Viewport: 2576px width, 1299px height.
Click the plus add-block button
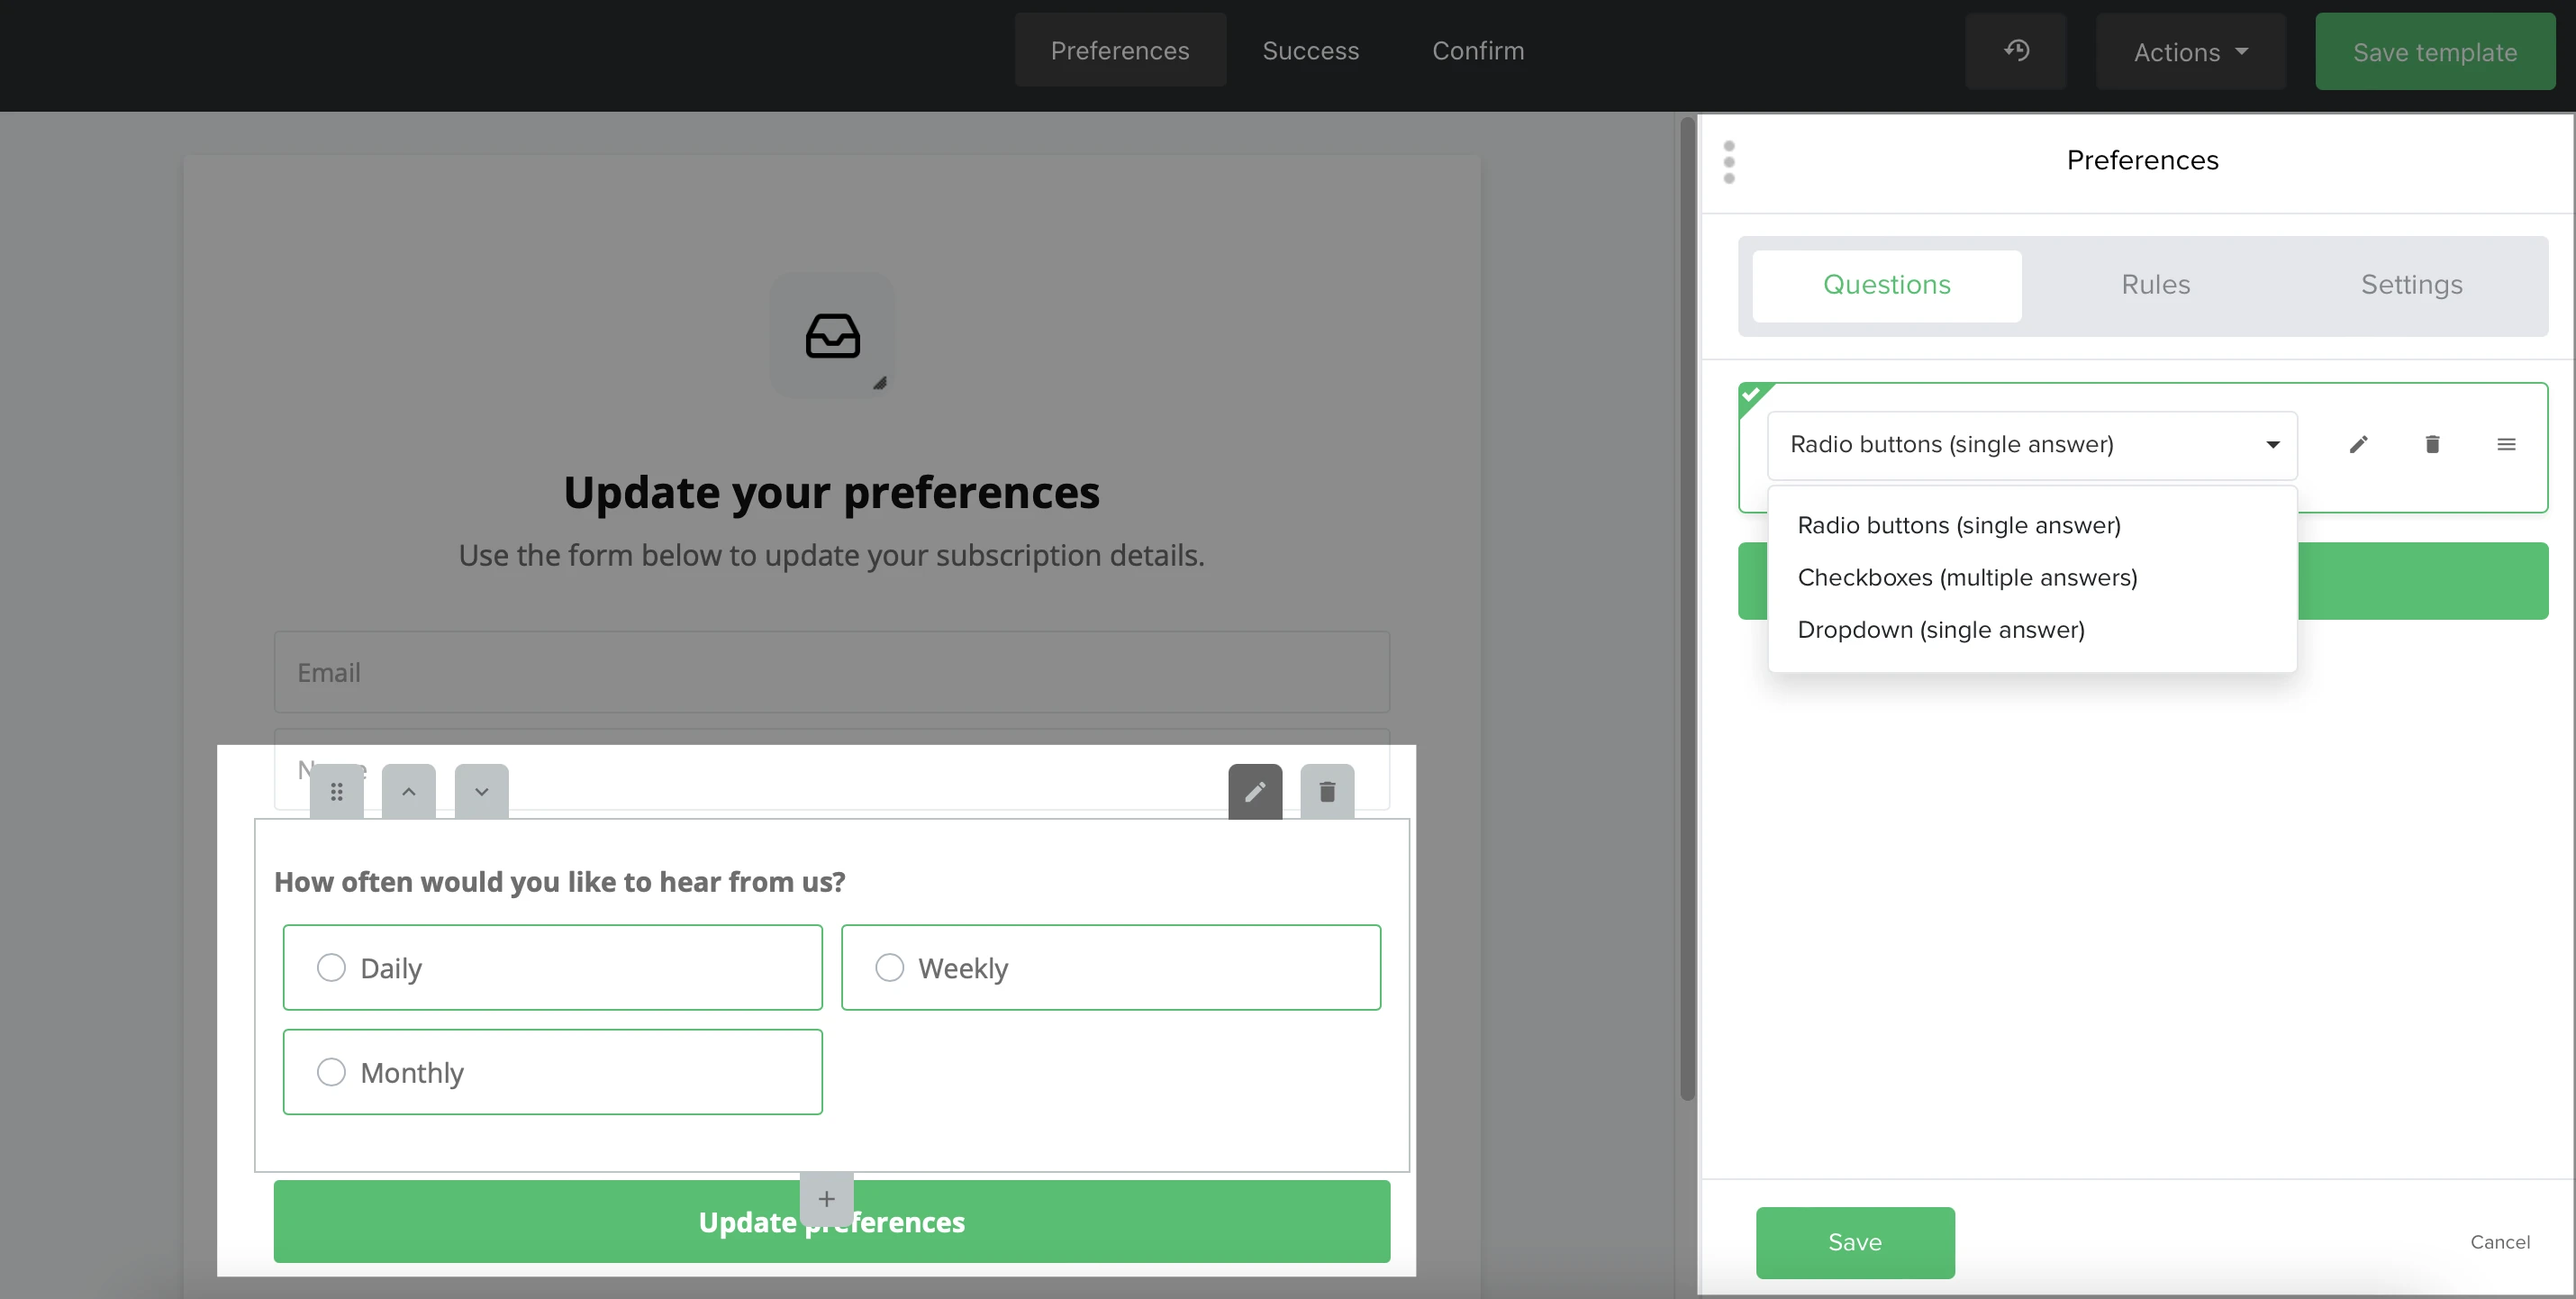coord(826,1199)
